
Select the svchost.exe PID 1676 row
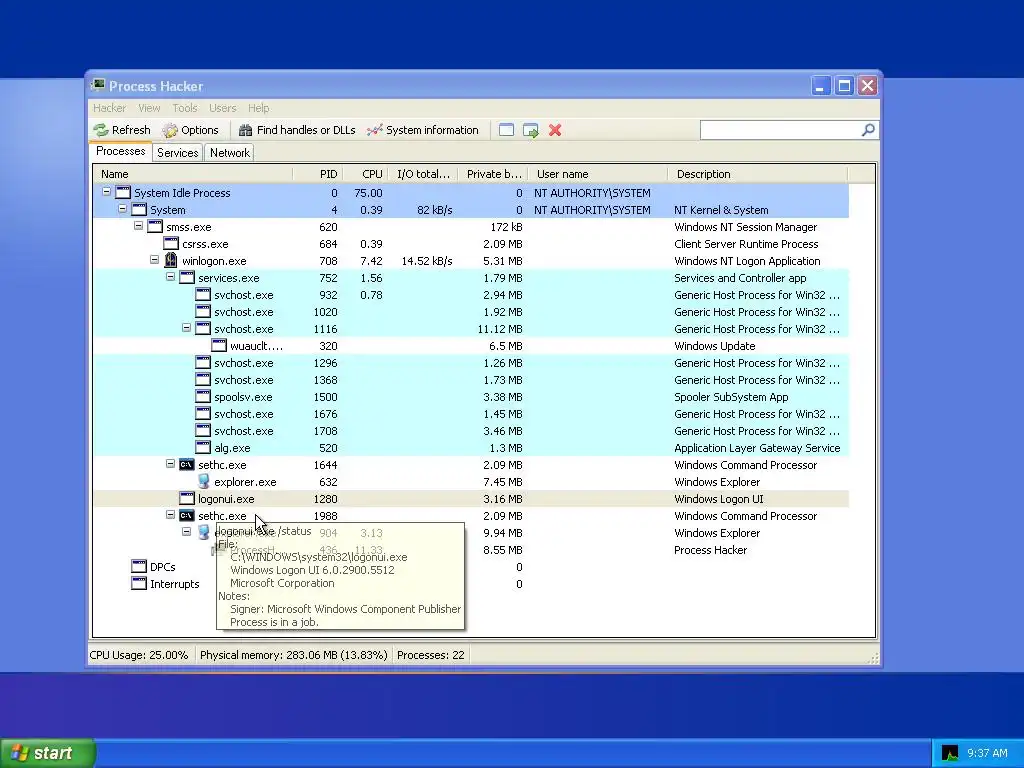[471, 413]
